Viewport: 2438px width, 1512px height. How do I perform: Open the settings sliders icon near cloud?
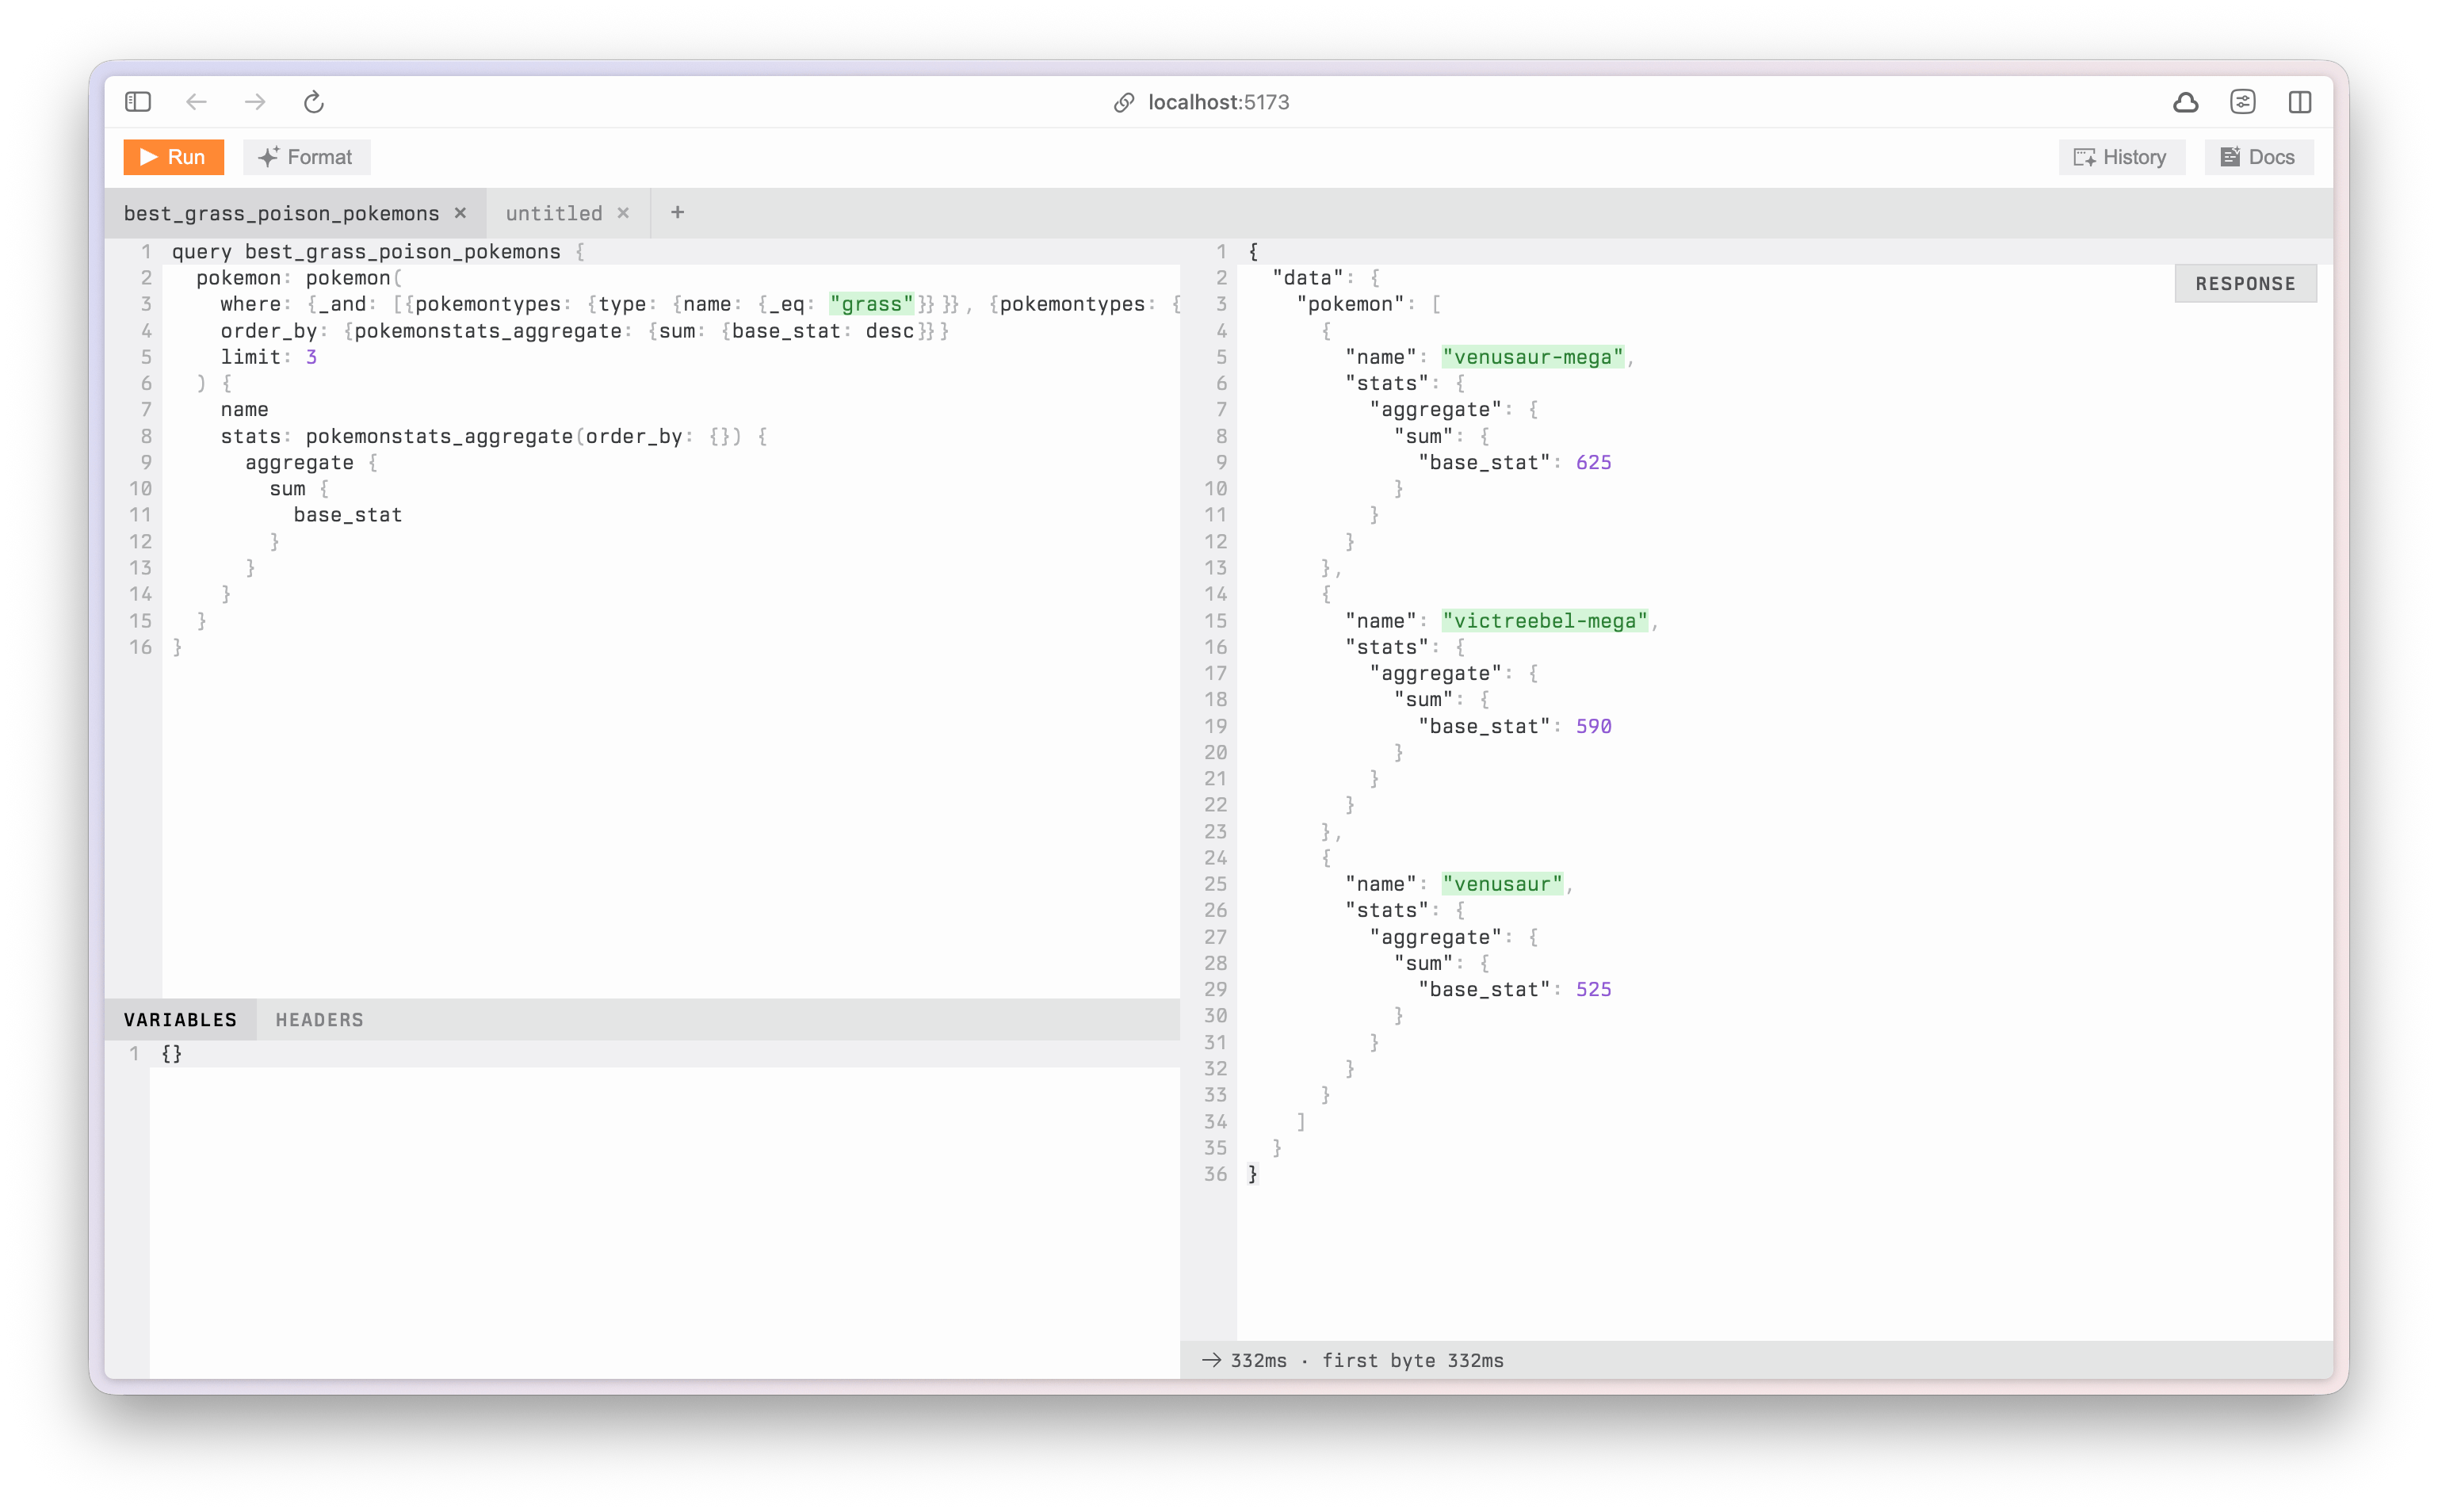click(2242, 102)
